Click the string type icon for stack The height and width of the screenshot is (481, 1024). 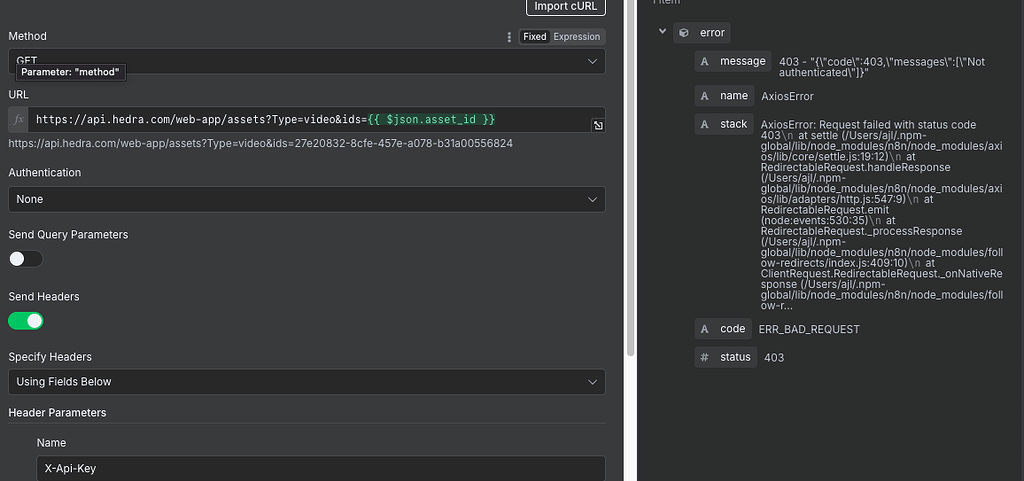pyautogui.click(x=705, y=124)
